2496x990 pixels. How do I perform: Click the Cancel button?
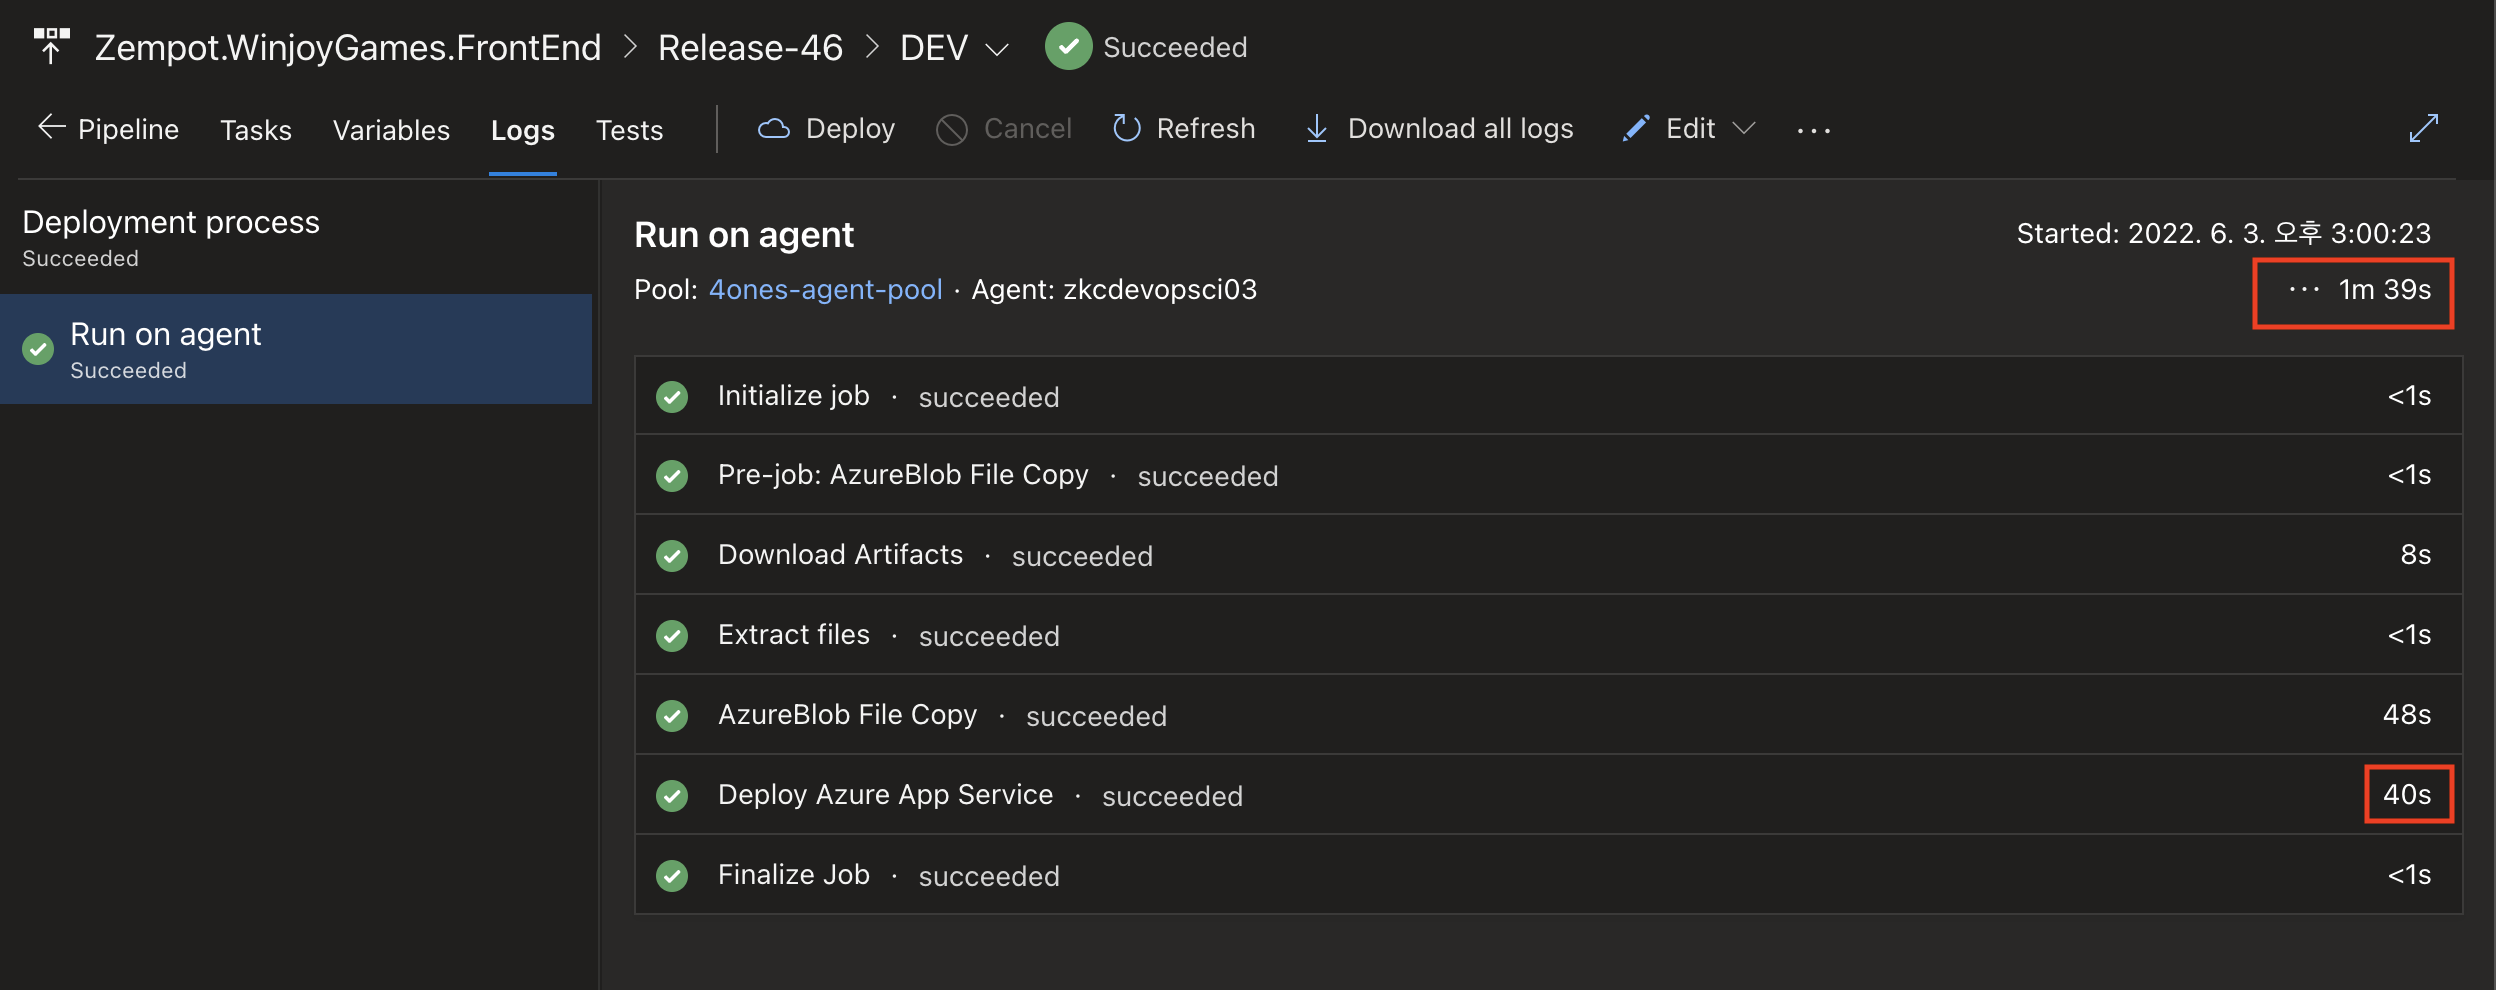1003,129
